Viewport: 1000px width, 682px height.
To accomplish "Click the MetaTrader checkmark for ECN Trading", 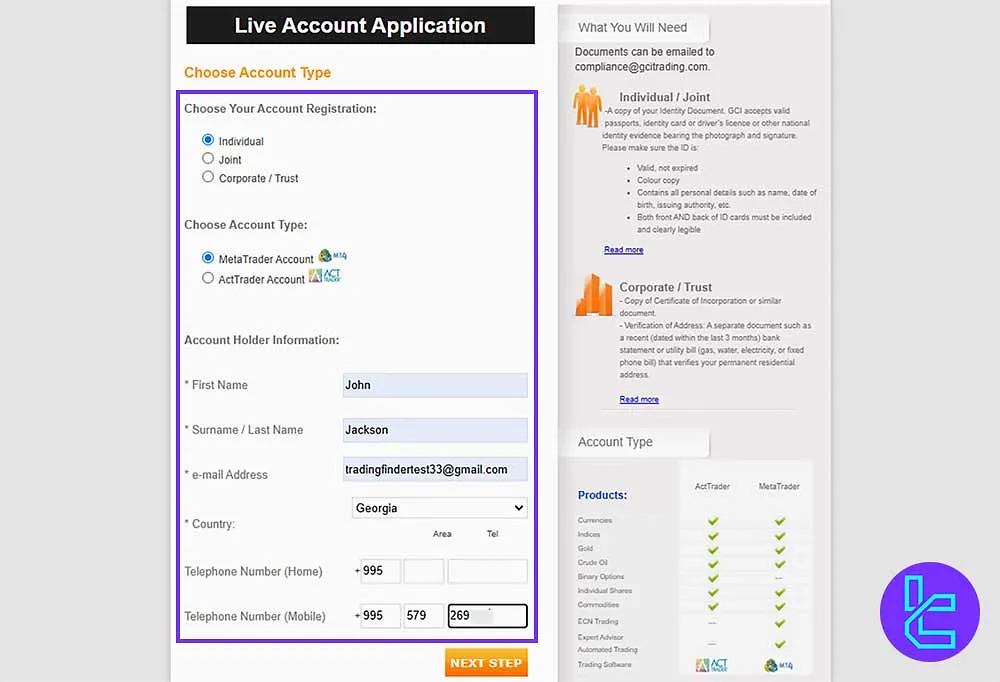I will [x=779, y=623].
